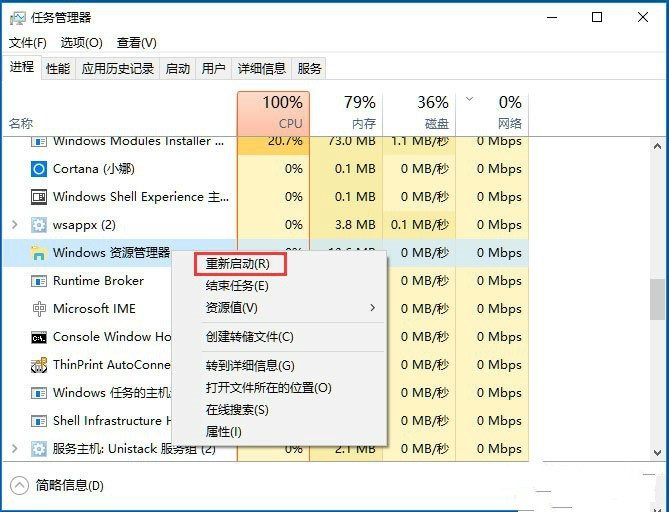Viewport: 669px width, 512px height.
Task: Expand the wsappx (2) process group
Action: tap(14, 225)
